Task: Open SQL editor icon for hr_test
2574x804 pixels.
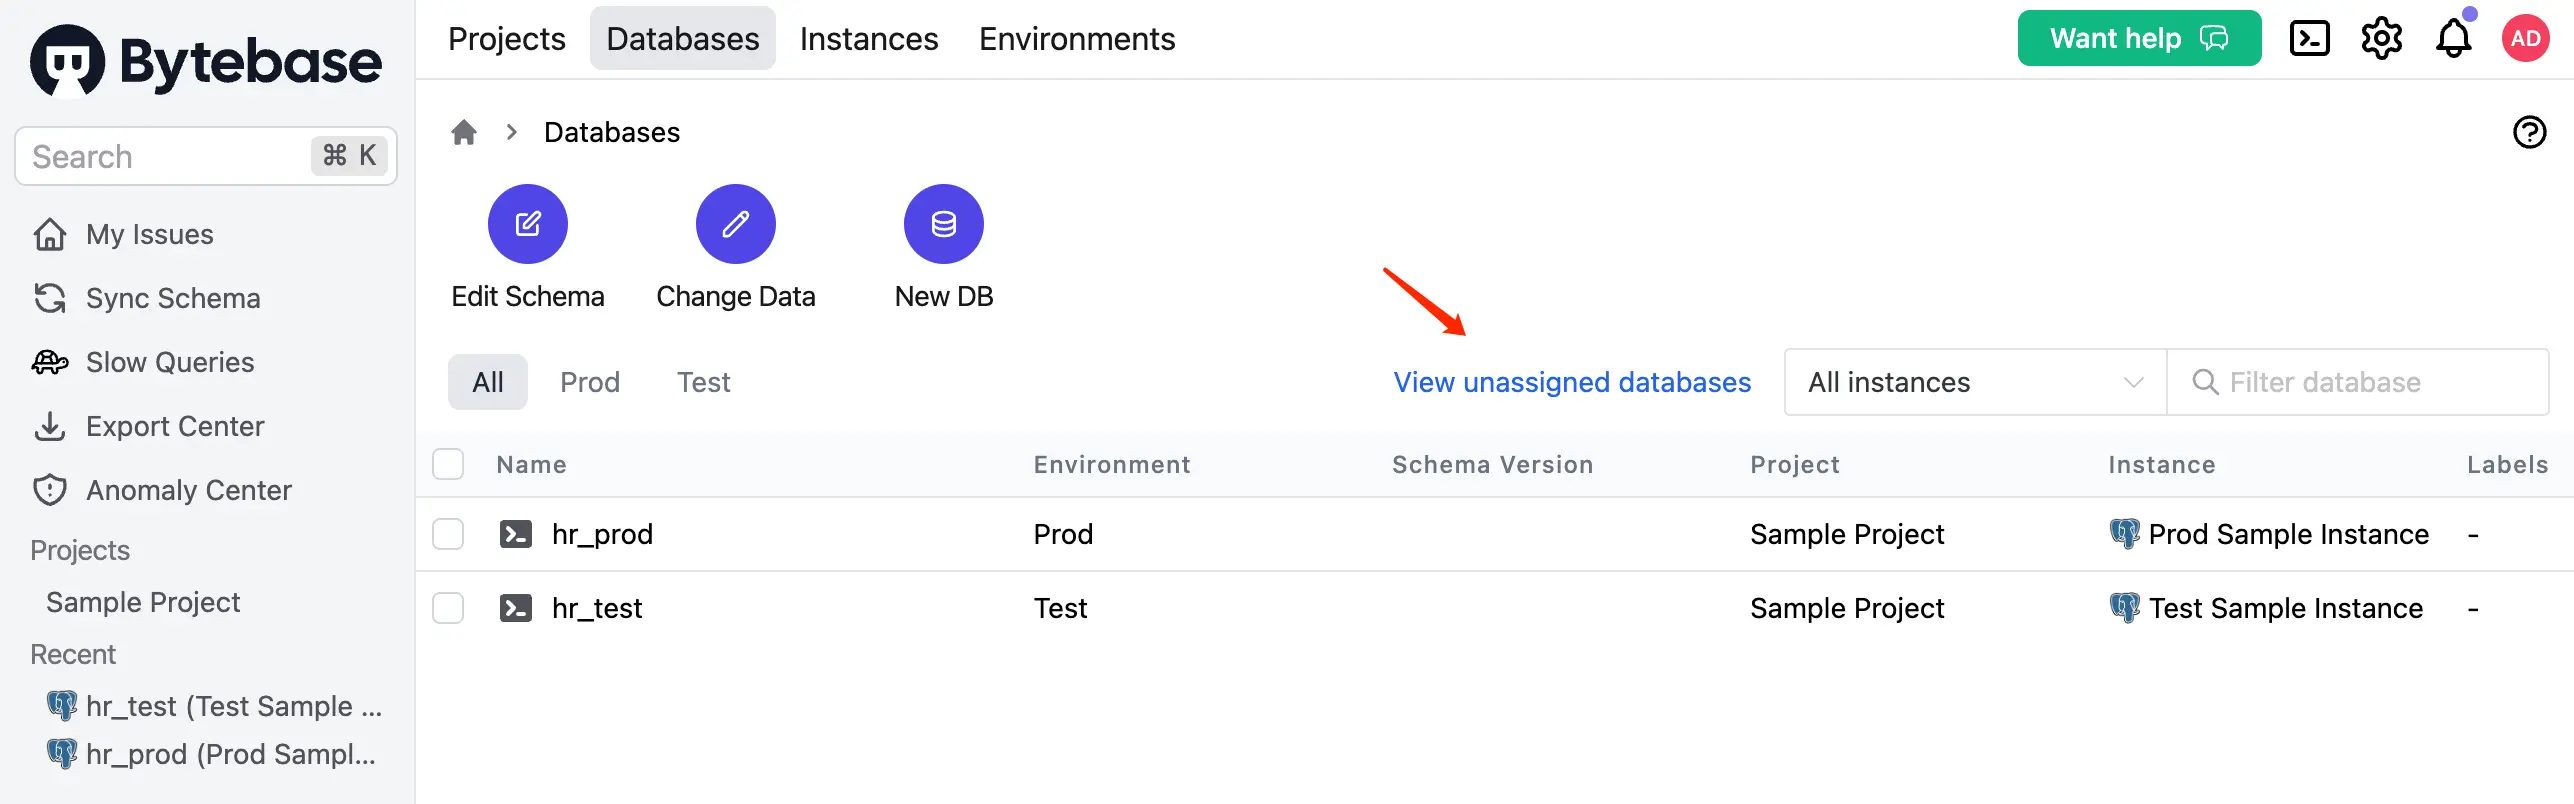Action: [516, 608]
